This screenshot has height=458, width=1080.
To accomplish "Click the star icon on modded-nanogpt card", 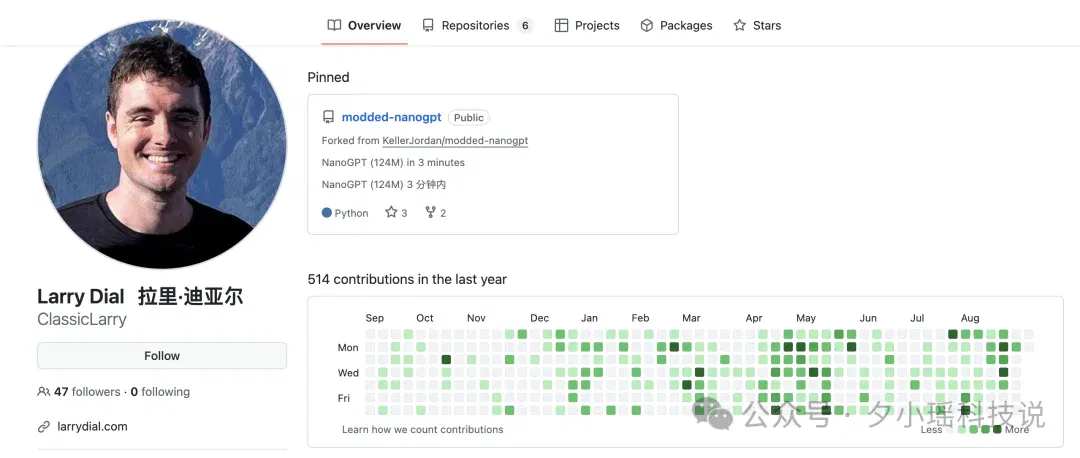I will 391,212.
